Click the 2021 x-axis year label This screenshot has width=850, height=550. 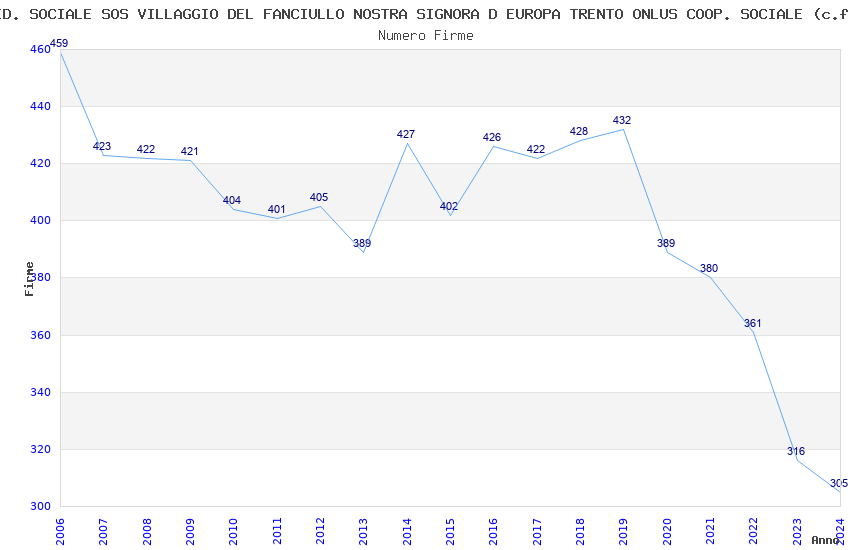click(x=710, y=532)
